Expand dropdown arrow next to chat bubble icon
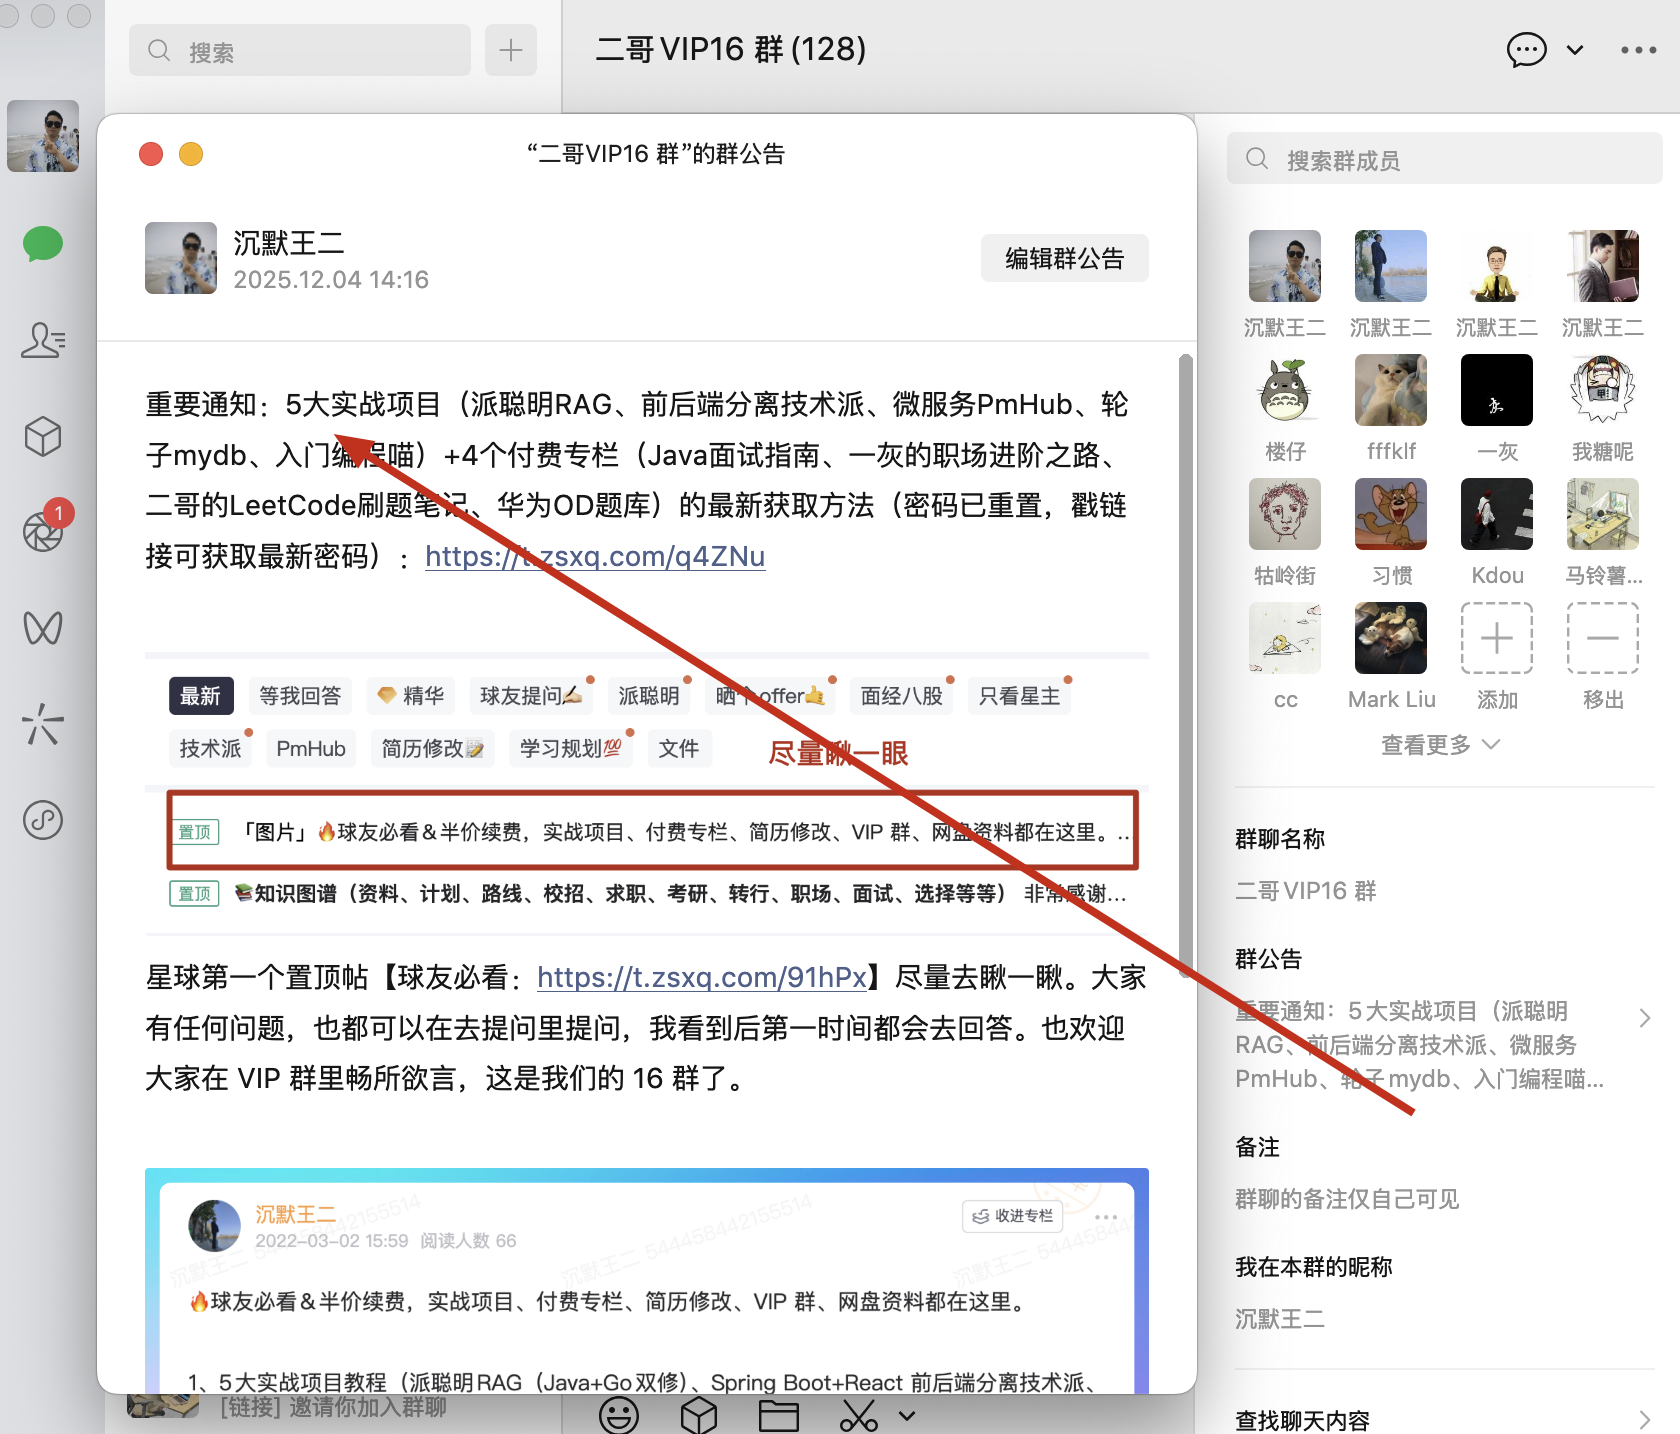Screen dimensions: 1680x1434 [x=1575, y=50]
